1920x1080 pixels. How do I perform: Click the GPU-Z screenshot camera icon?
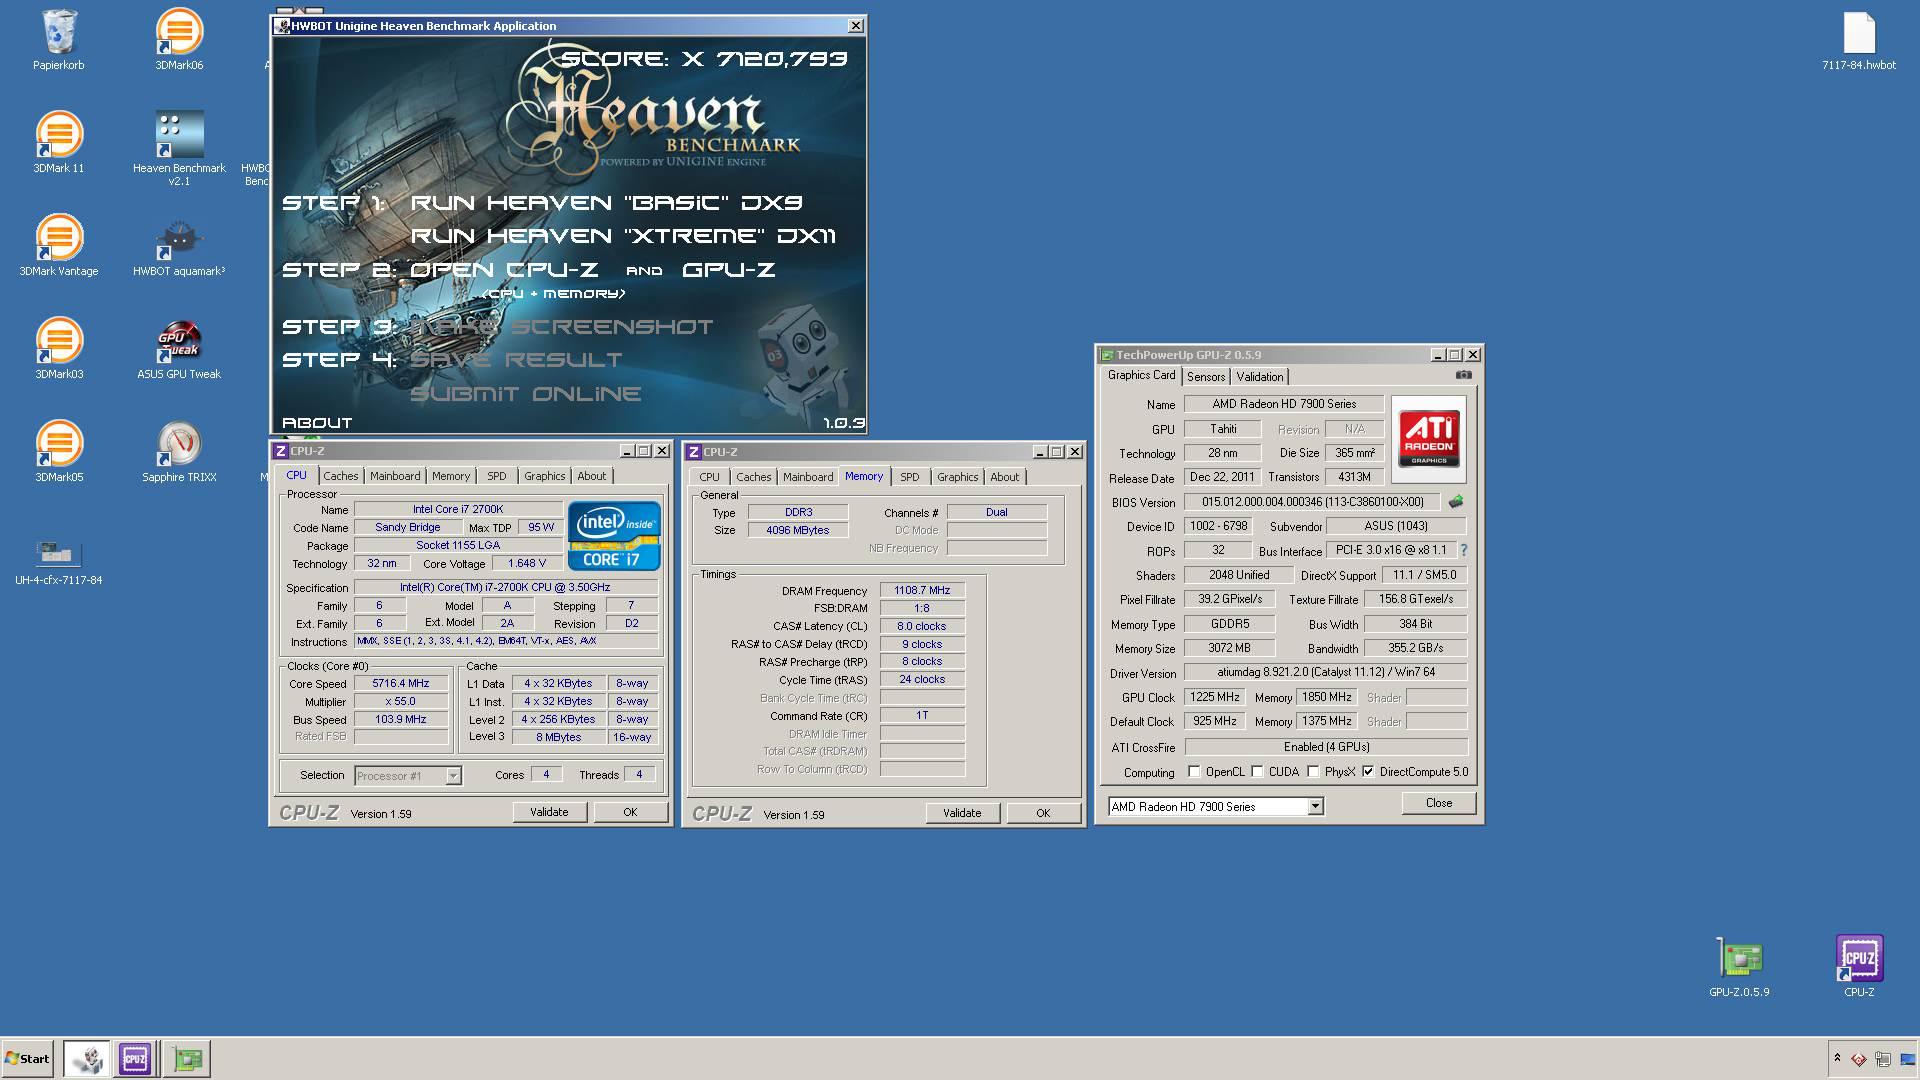(x=1463, y=375)
